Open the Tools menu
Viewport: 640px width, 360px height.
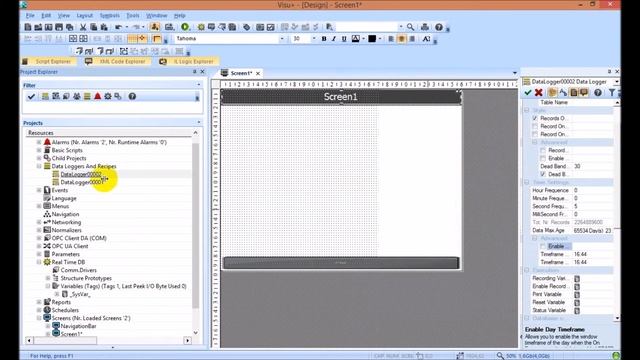coord(133,16)
